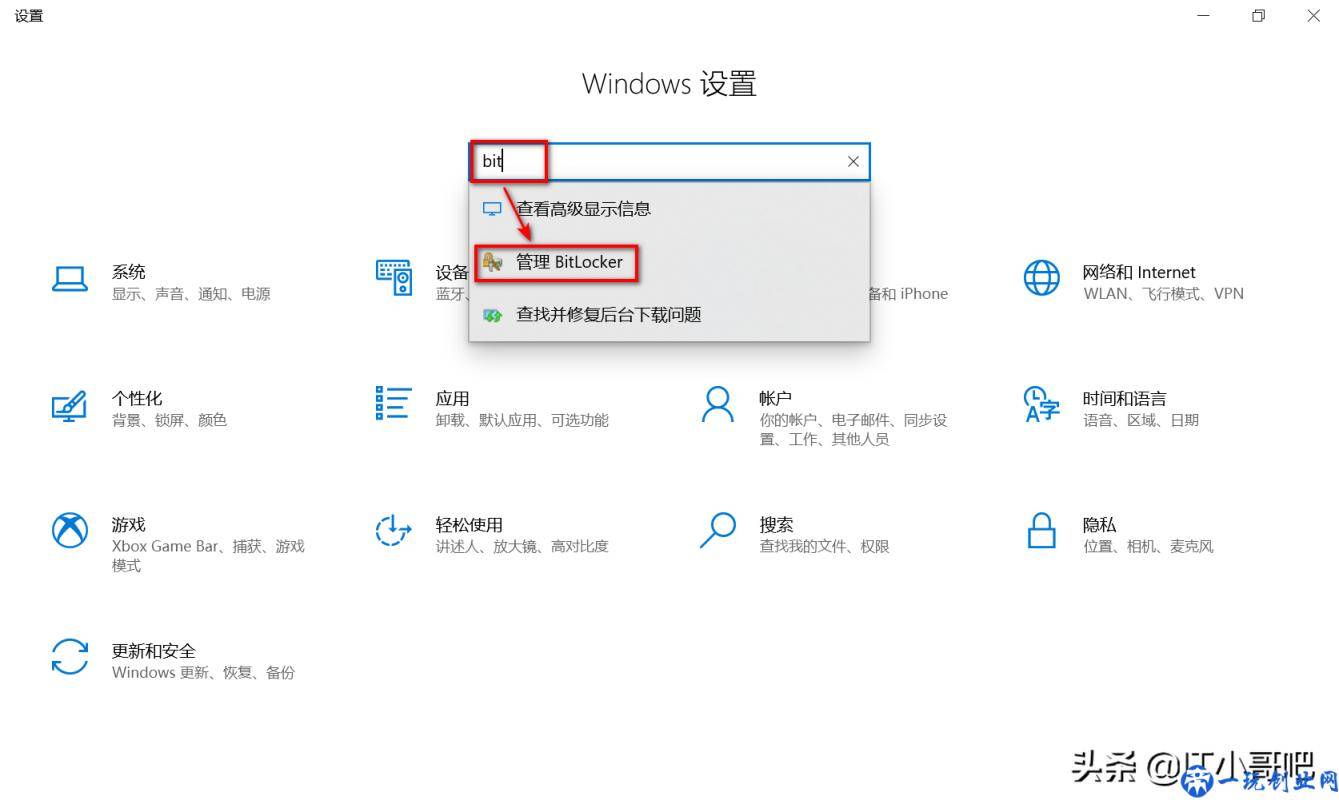Viewport: 1339px width, 808px height.
Task: Select 查看高级显示信息 search suggestion
Action: coord(669,209)
